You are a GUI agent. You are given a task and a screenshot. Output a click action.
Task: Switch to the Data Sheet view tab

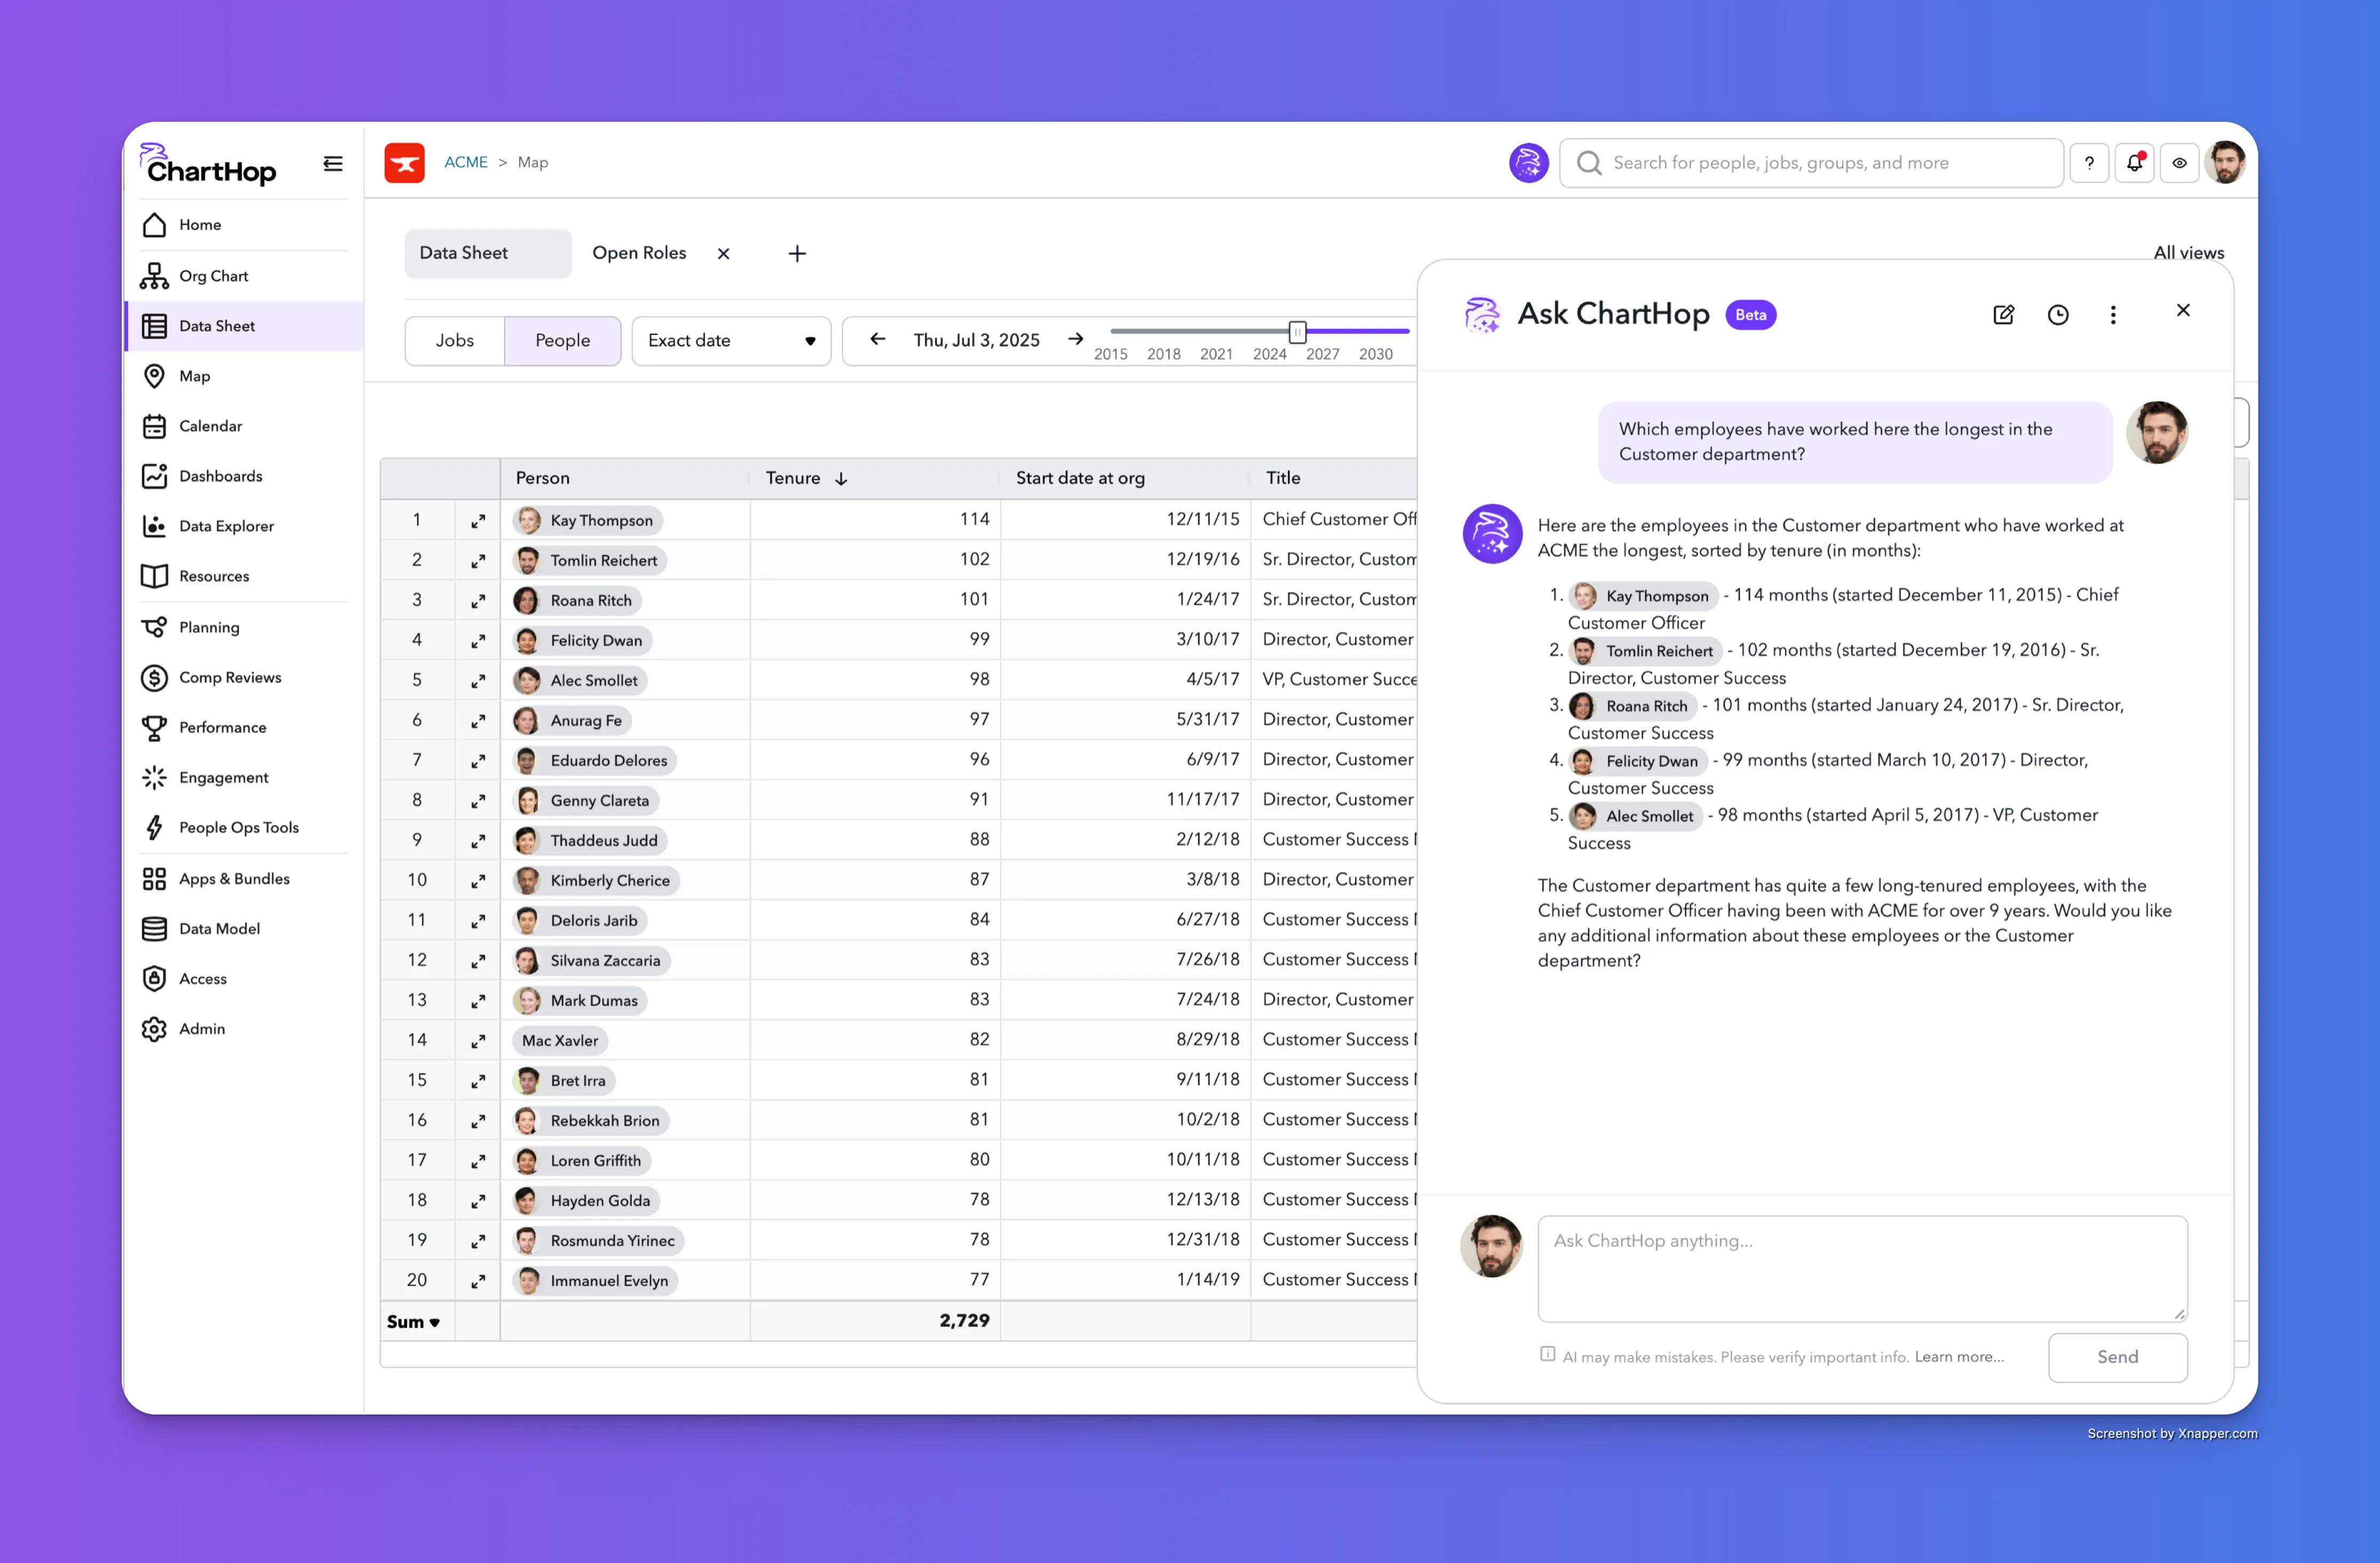488,253
